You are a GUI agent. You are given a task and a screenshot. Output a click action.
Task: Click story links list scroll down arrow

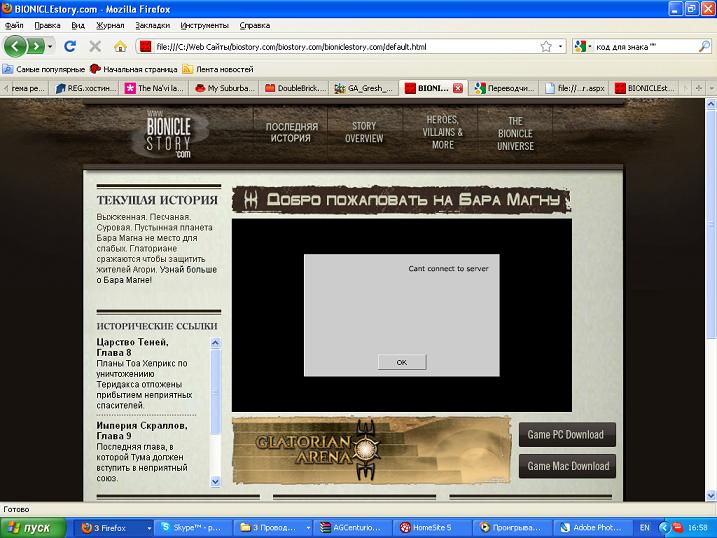pos(215,481)
